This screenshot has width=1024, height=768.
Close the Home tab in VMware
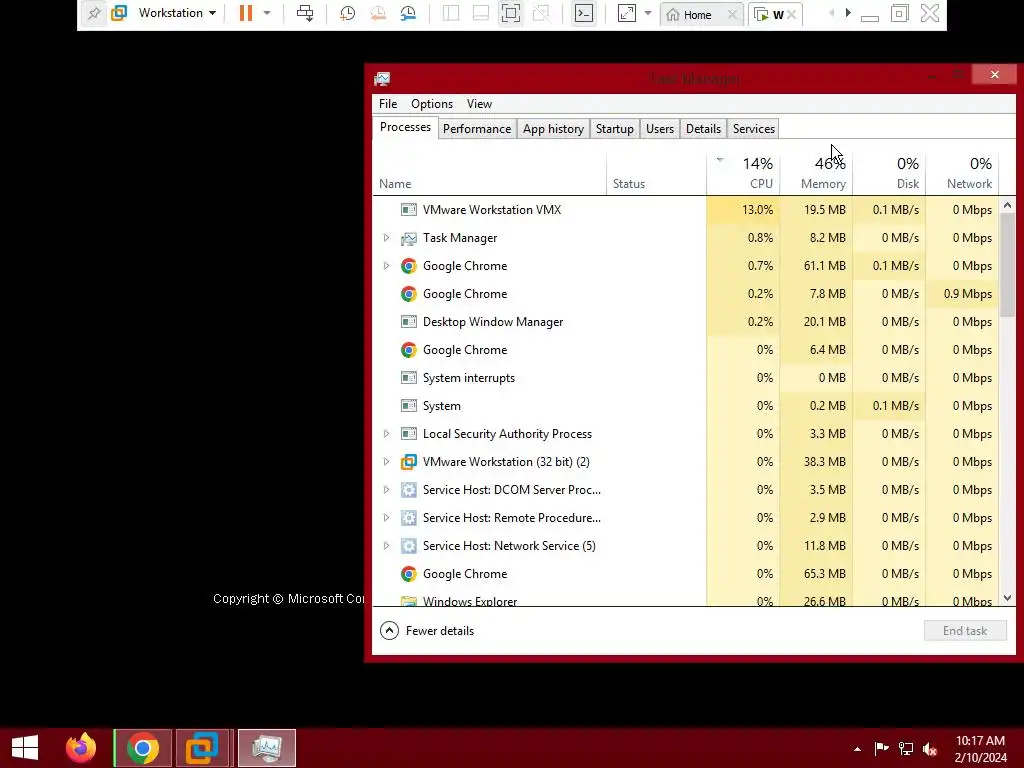(x=733, y=14)
